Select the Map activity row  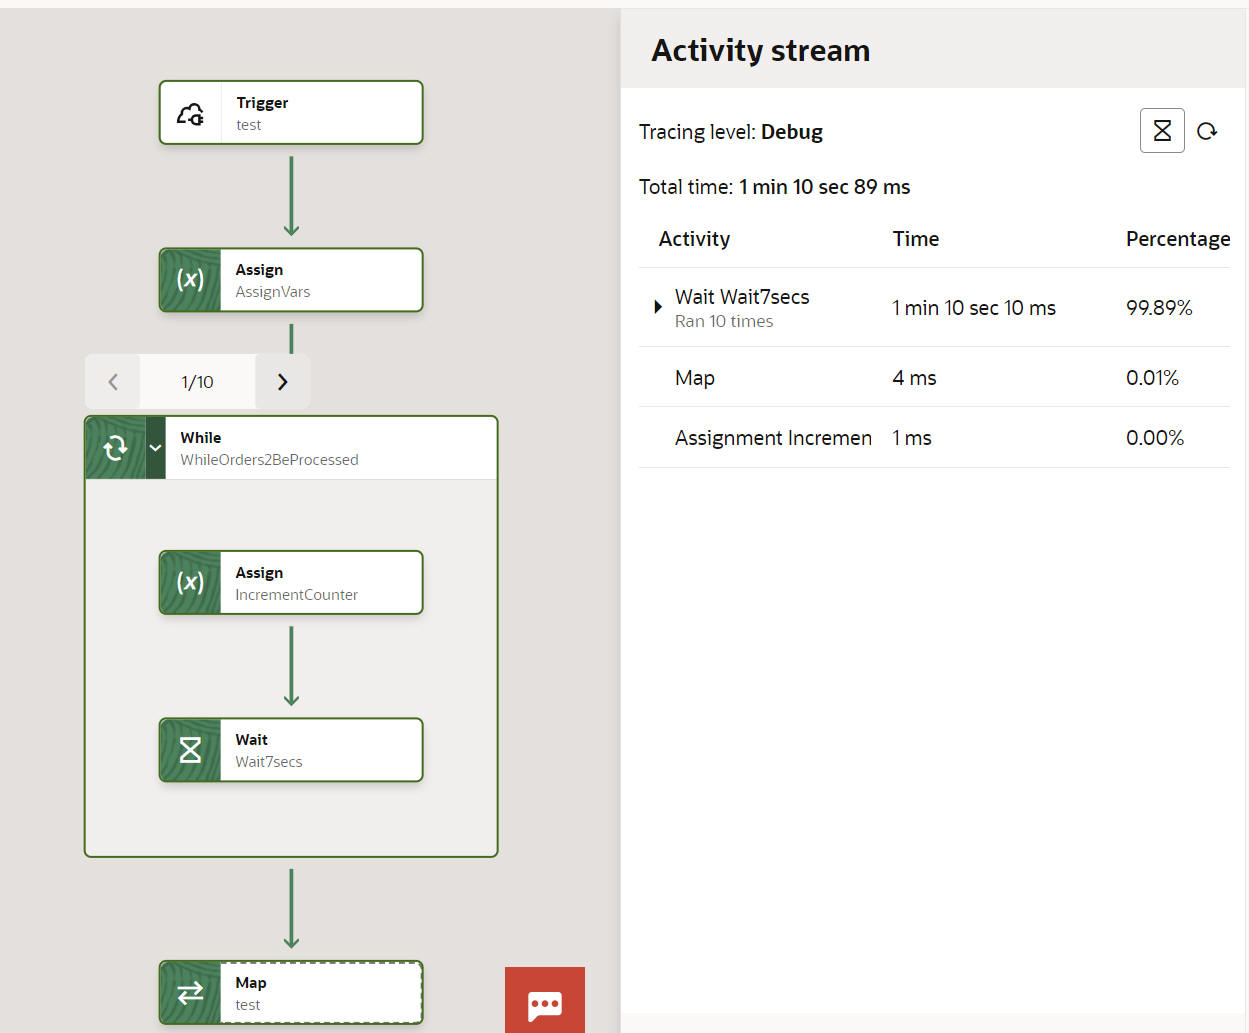coord(695,378)
